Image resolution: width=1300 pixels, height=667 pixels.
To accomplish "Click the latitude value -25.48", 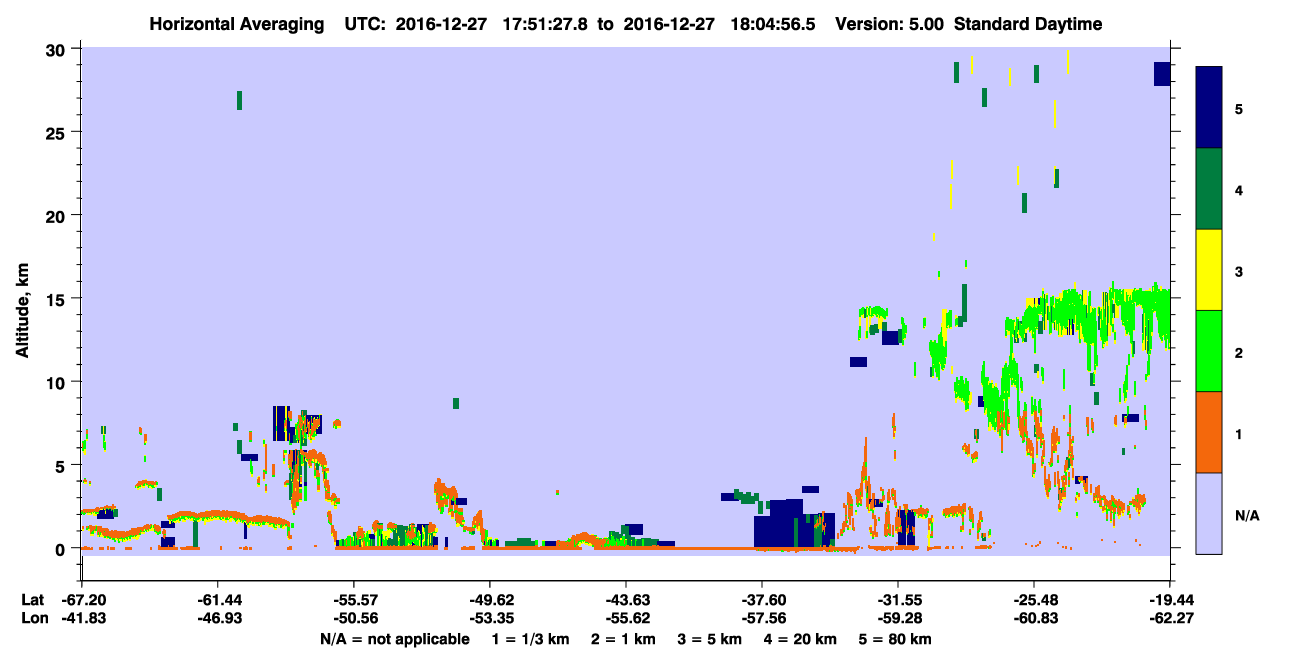I will pyautogui.click(x=1033, y=600).
